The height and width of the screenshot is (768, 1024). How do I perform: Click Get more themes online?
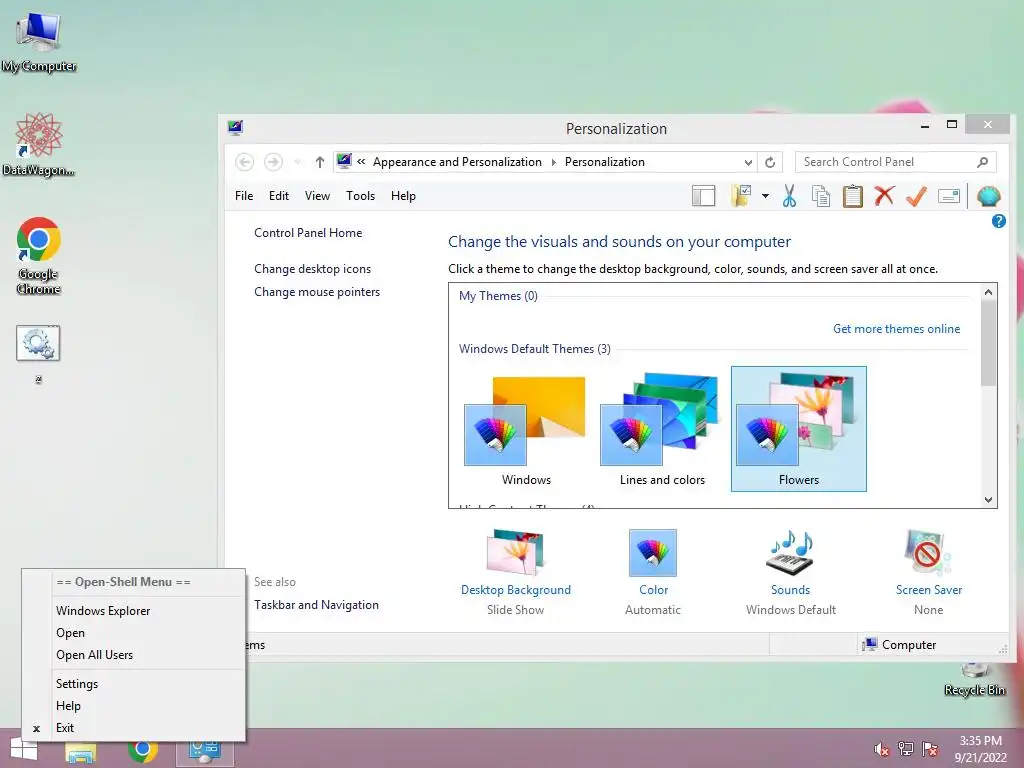point(896,329)
